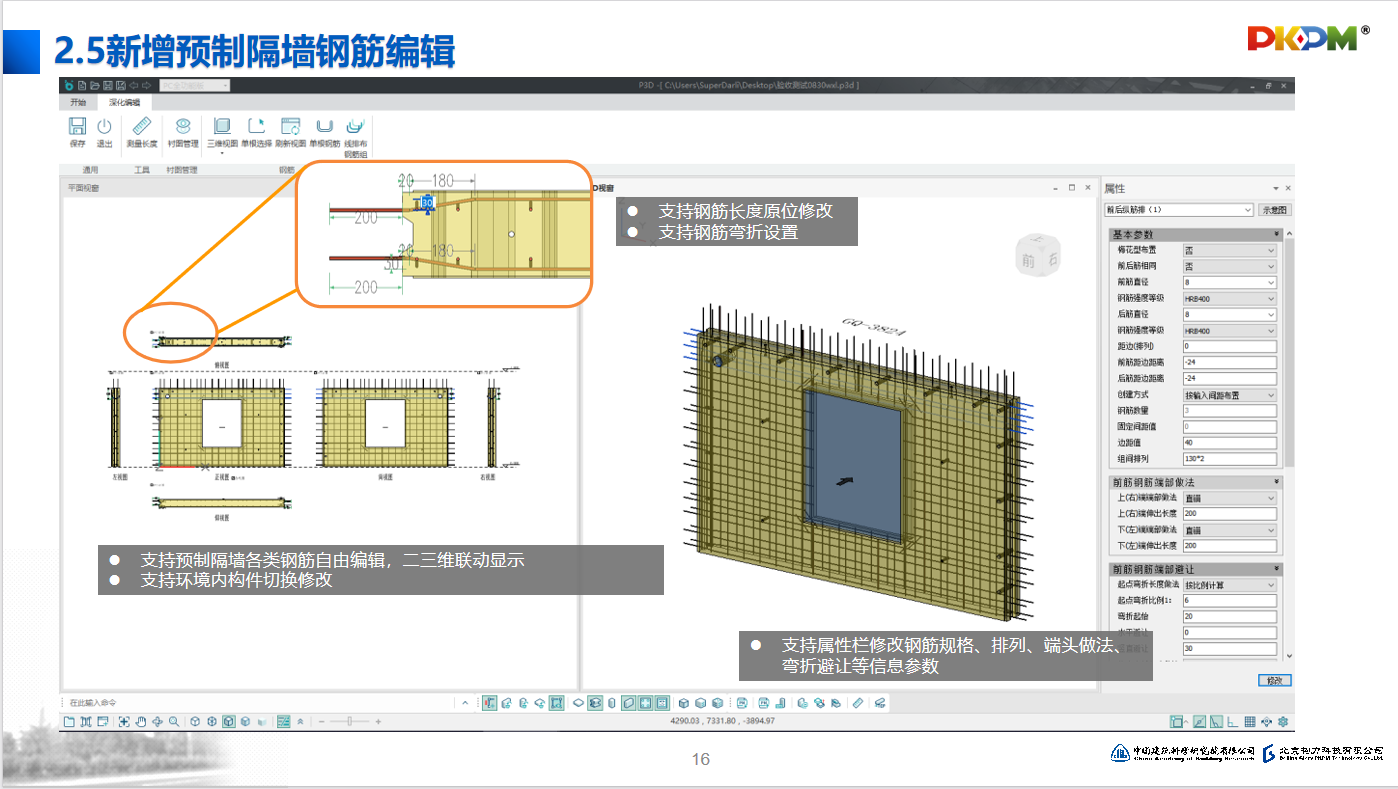Click the 边距值 input field

tap(1229, 443)
